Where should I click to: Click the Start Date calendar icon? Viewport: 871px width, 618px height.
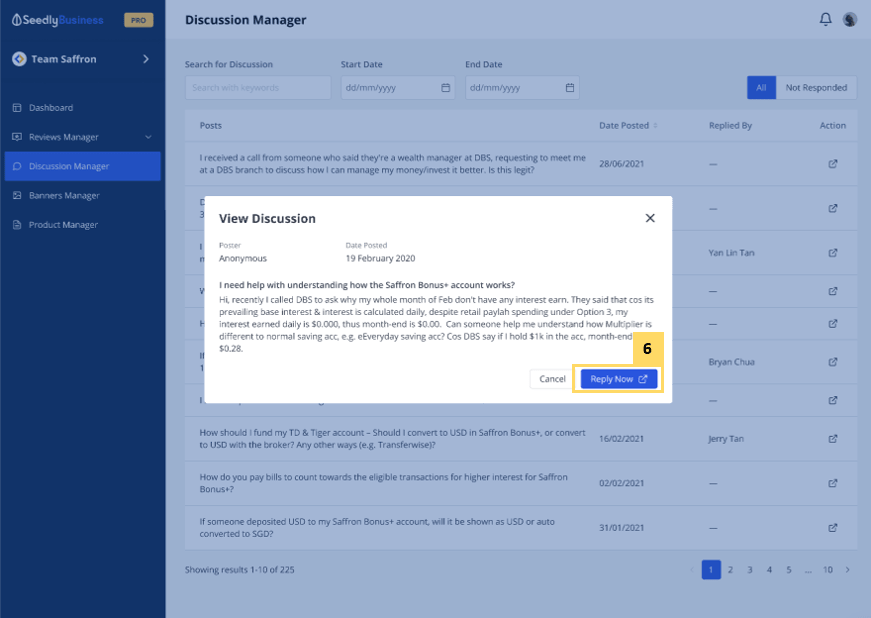pos(446,88)
